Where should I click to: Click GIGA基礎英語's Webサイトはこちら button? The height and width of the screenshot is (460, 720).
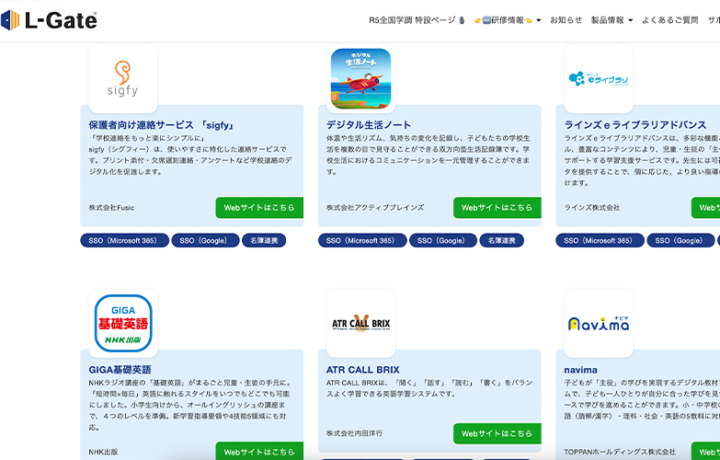[259, 452]
